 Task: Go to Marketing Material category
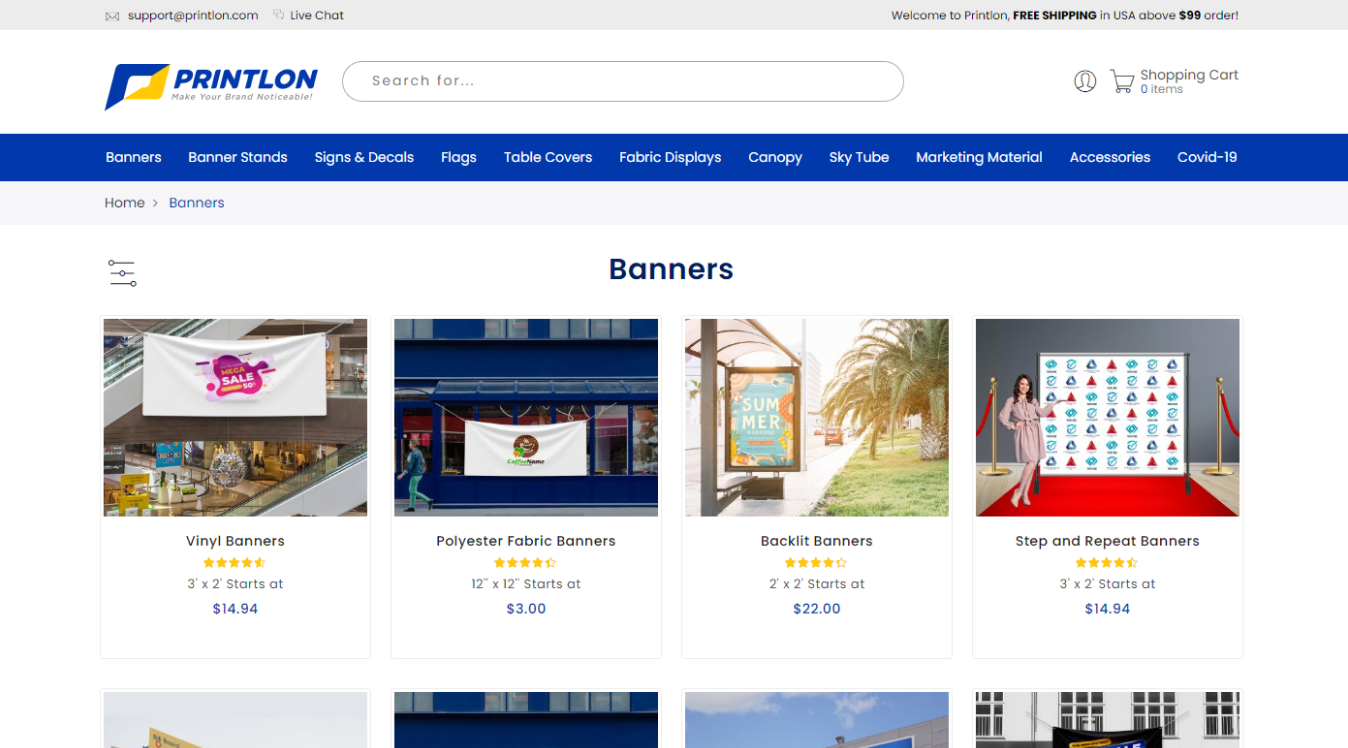[979, 157]
